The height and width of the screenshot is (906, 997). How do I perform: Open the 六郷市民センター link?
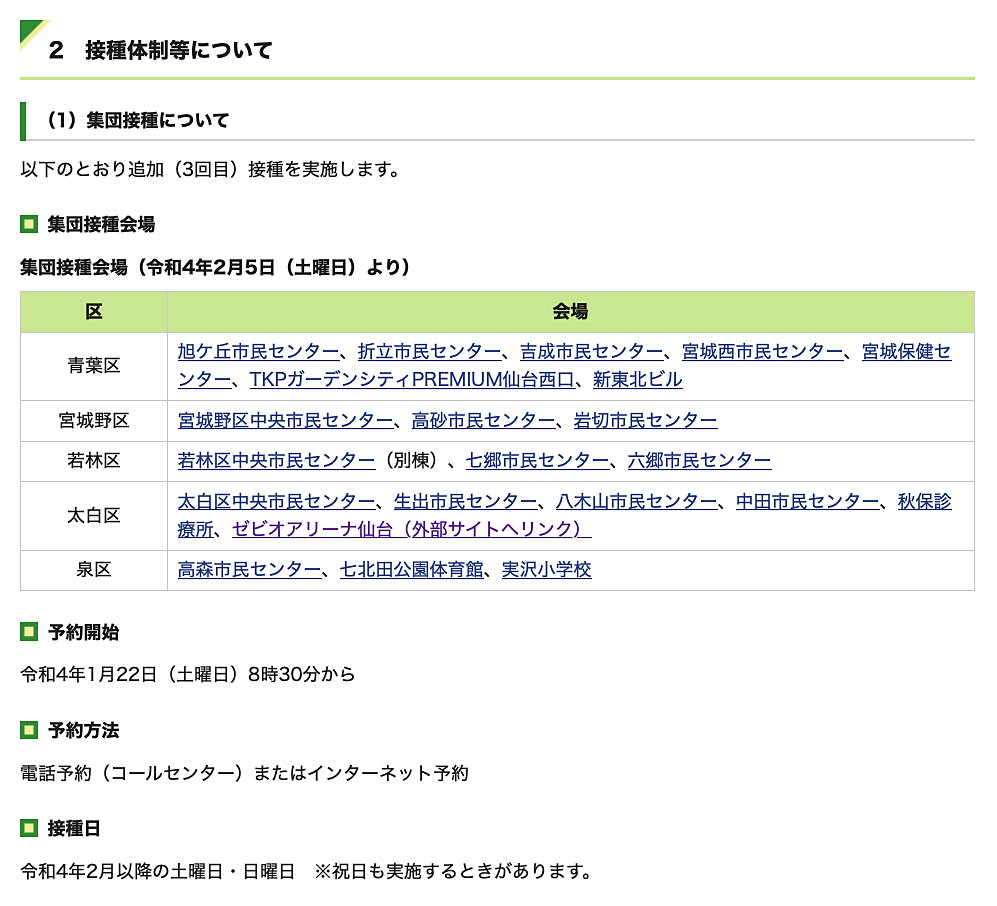click(x=699, y=460)
